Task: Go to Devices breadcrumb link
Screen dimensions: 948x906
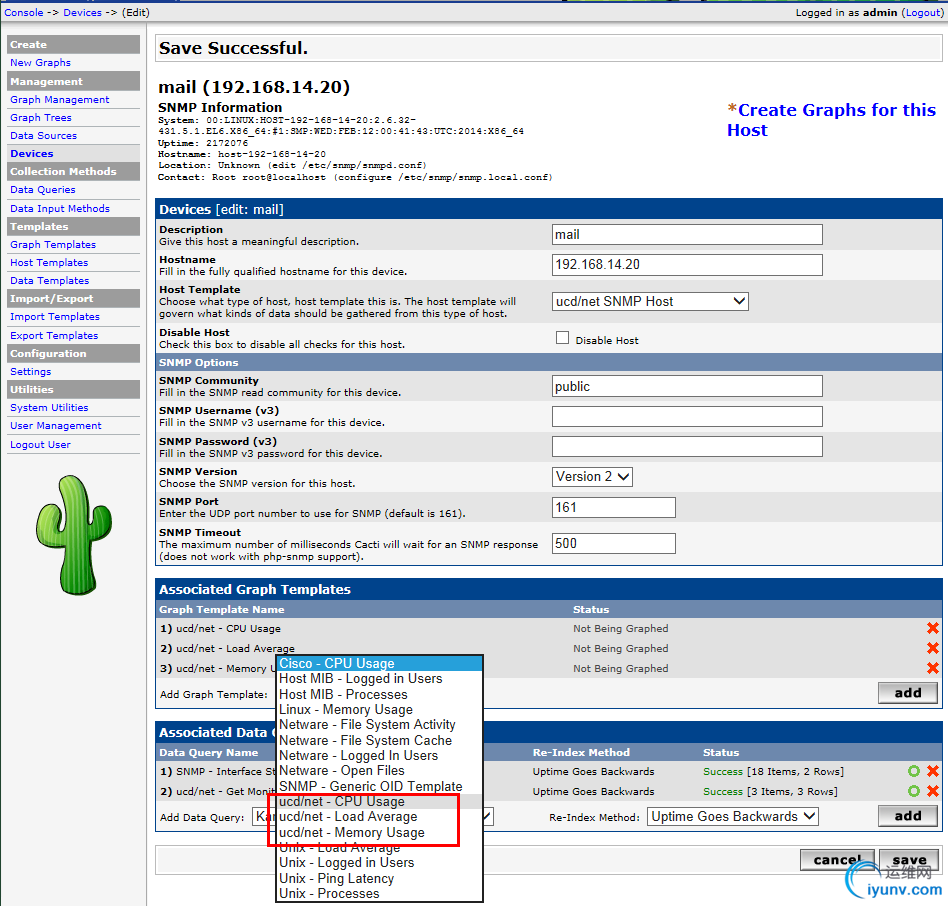Action: [x=82, y=12]
